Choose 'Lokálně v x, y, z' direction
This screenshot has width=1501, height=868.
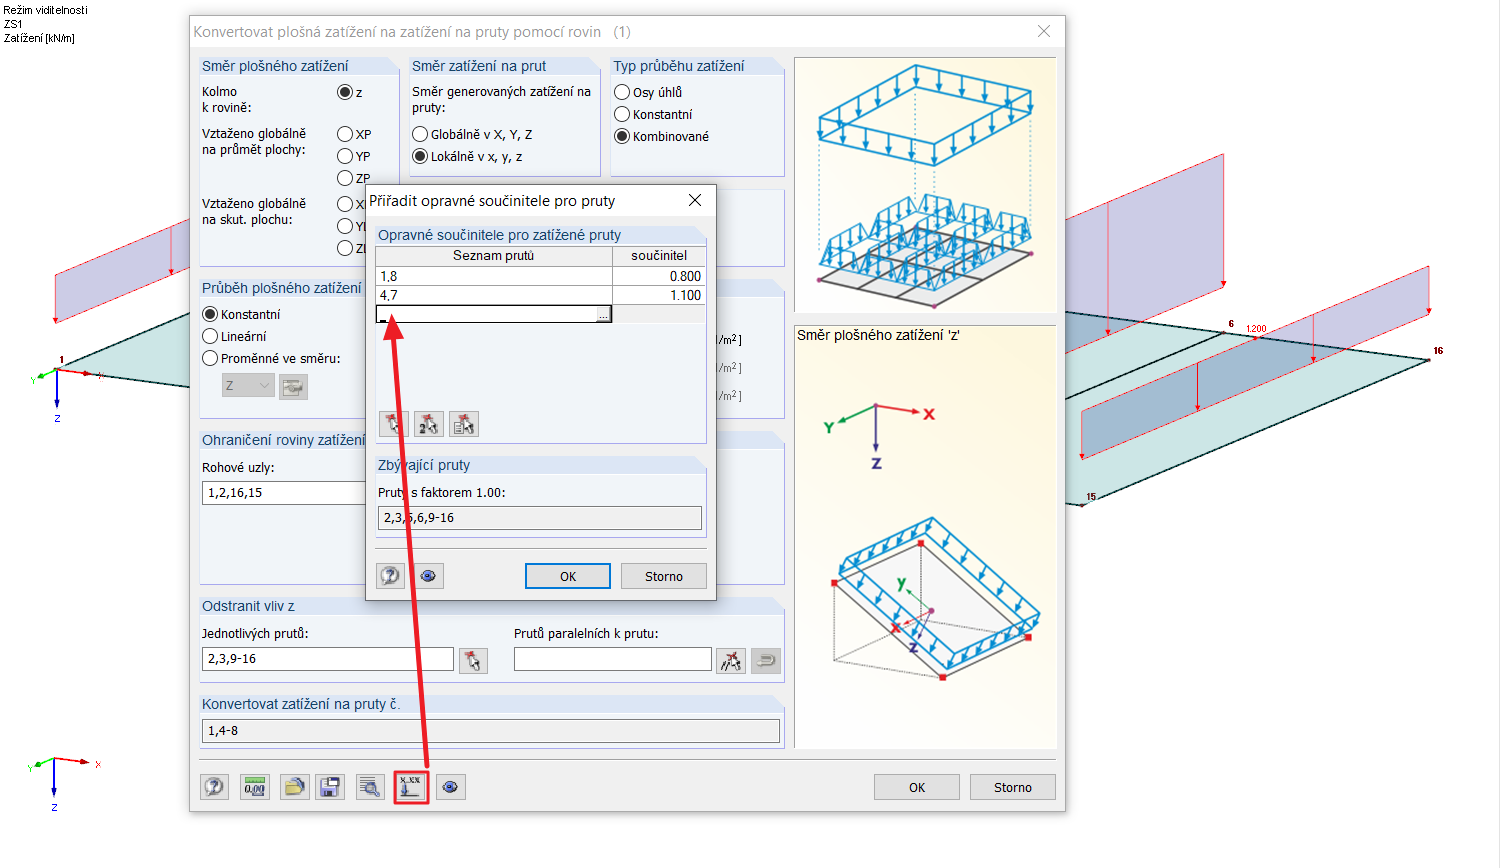coord(420,156)
